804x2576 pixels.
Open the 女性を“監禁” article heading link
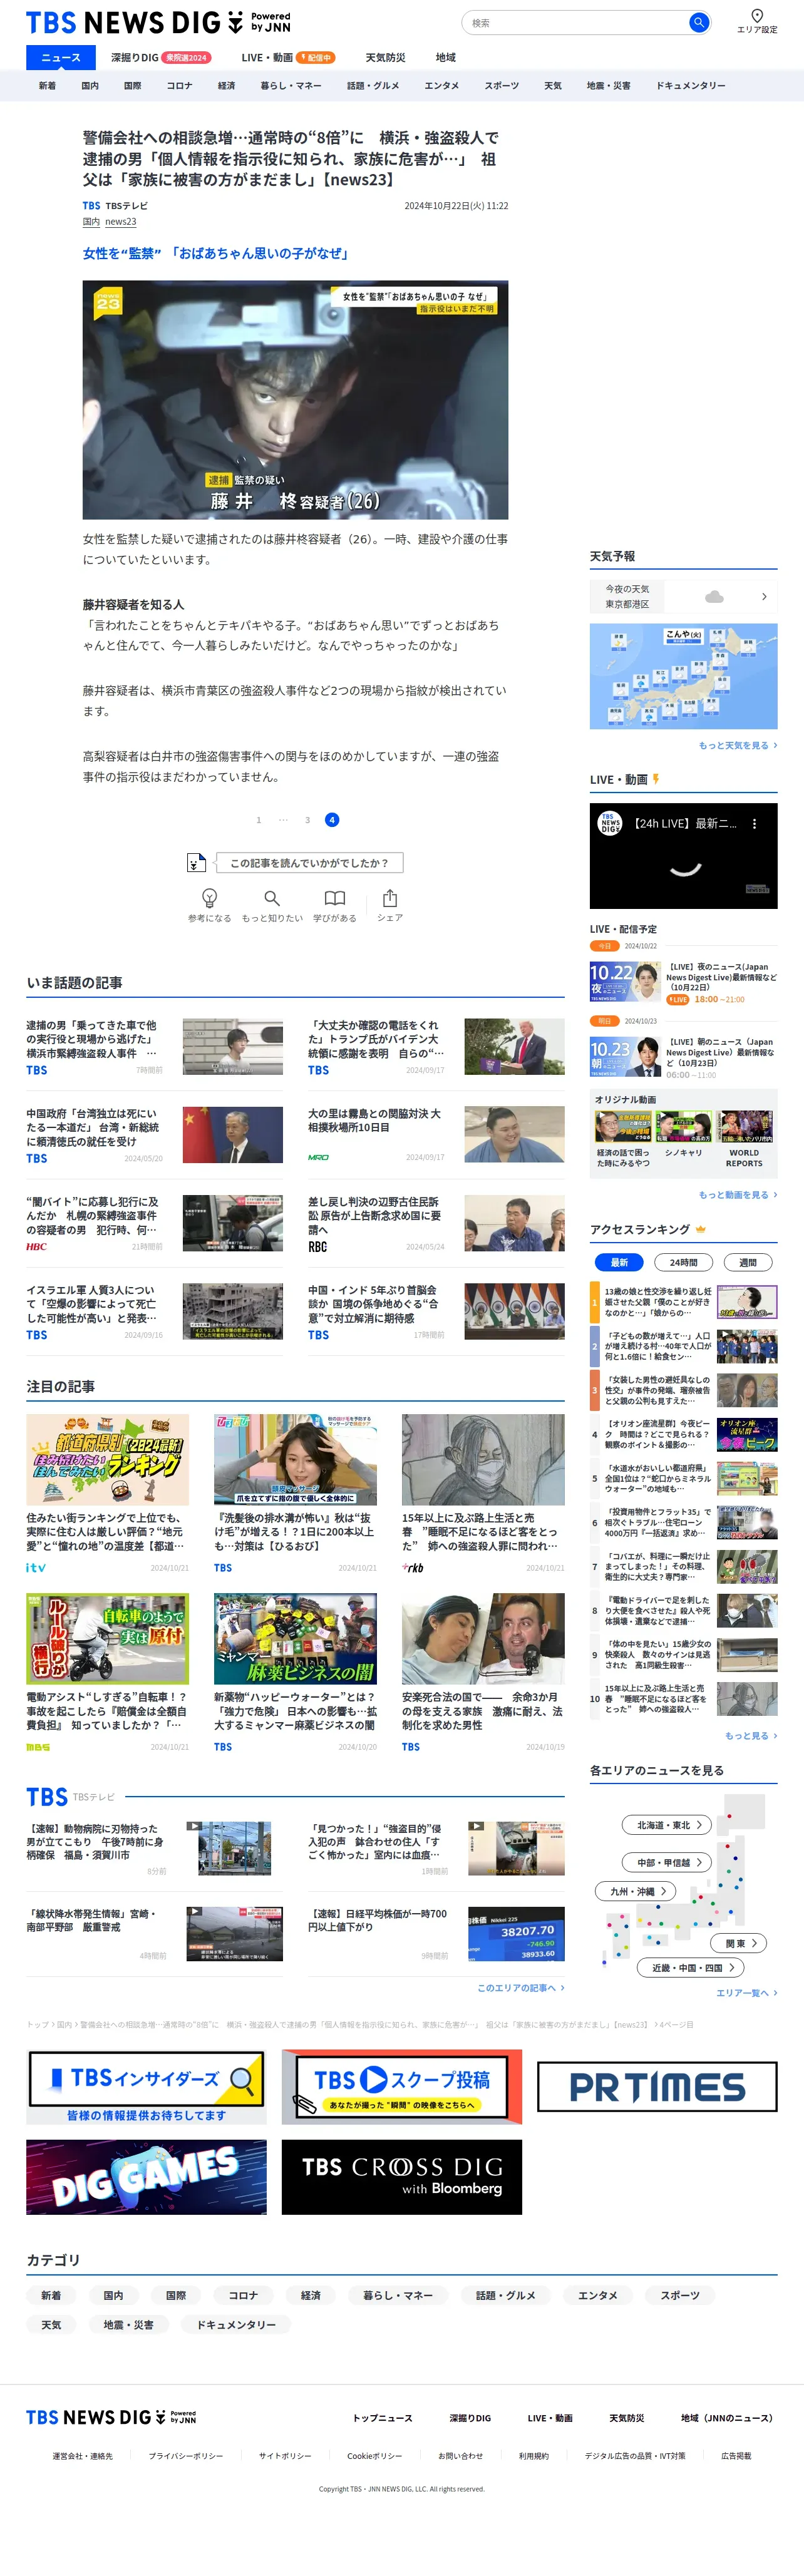217,254
